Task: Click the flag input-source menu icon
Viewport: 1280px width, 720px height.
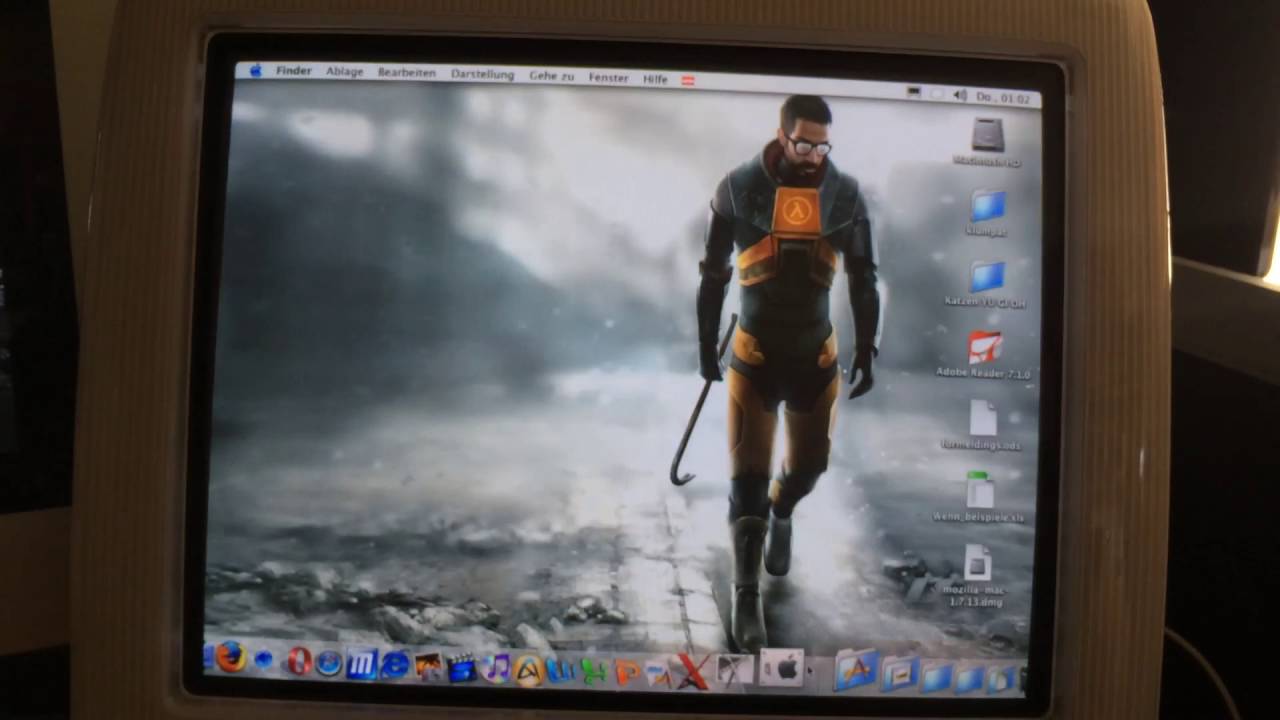Action: (x=687, y=80)
